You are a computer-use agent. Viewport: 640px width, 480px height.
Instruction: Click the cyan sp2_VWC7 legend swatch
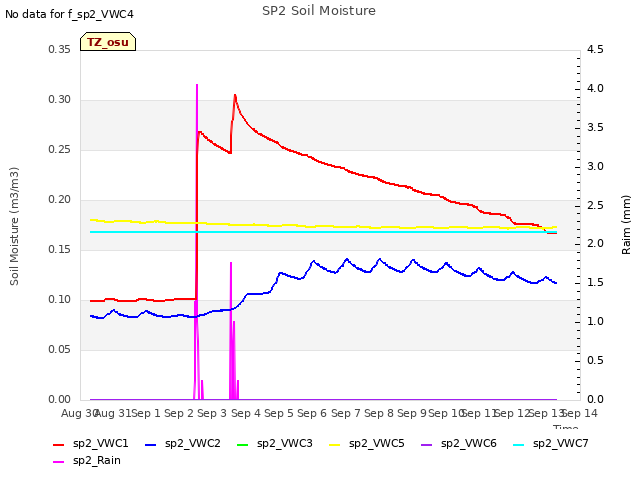click(x=518, y=444)
